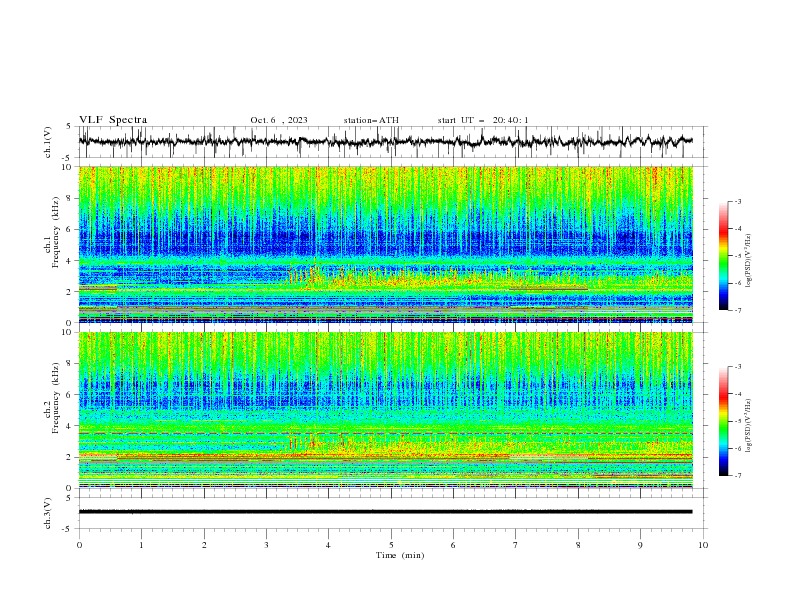Click the "start UT = 20:40: 1" text

pos(483,120)
